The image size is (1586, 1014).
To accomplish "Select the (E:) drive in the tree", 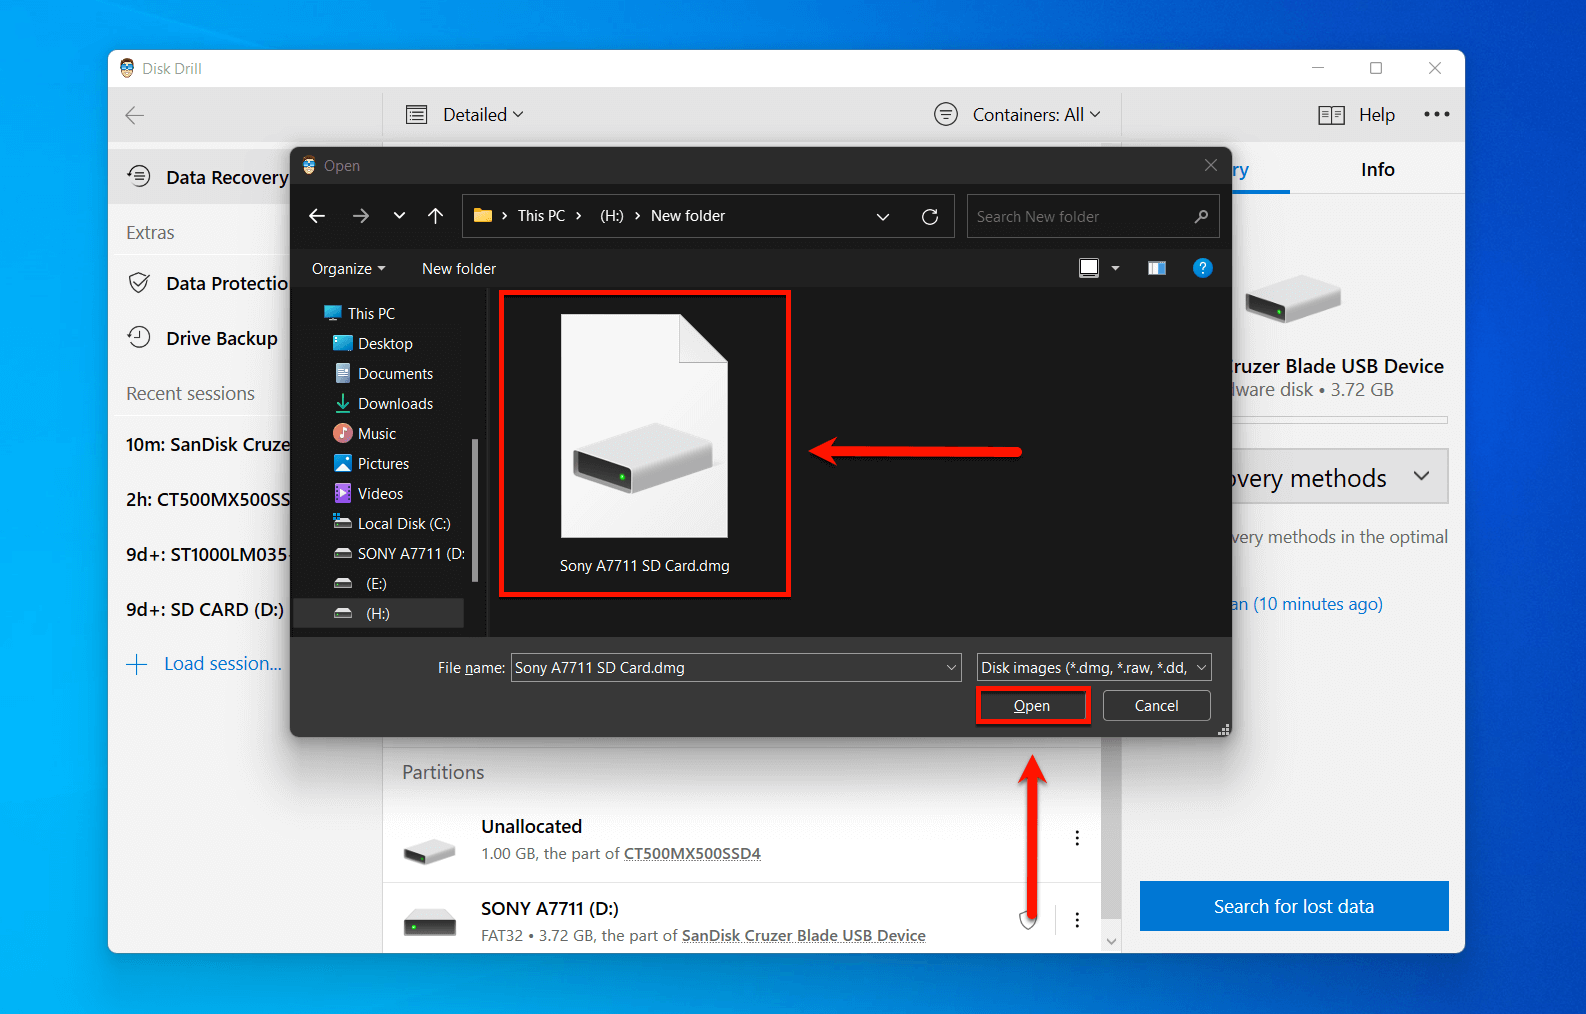I will point(360,583).
